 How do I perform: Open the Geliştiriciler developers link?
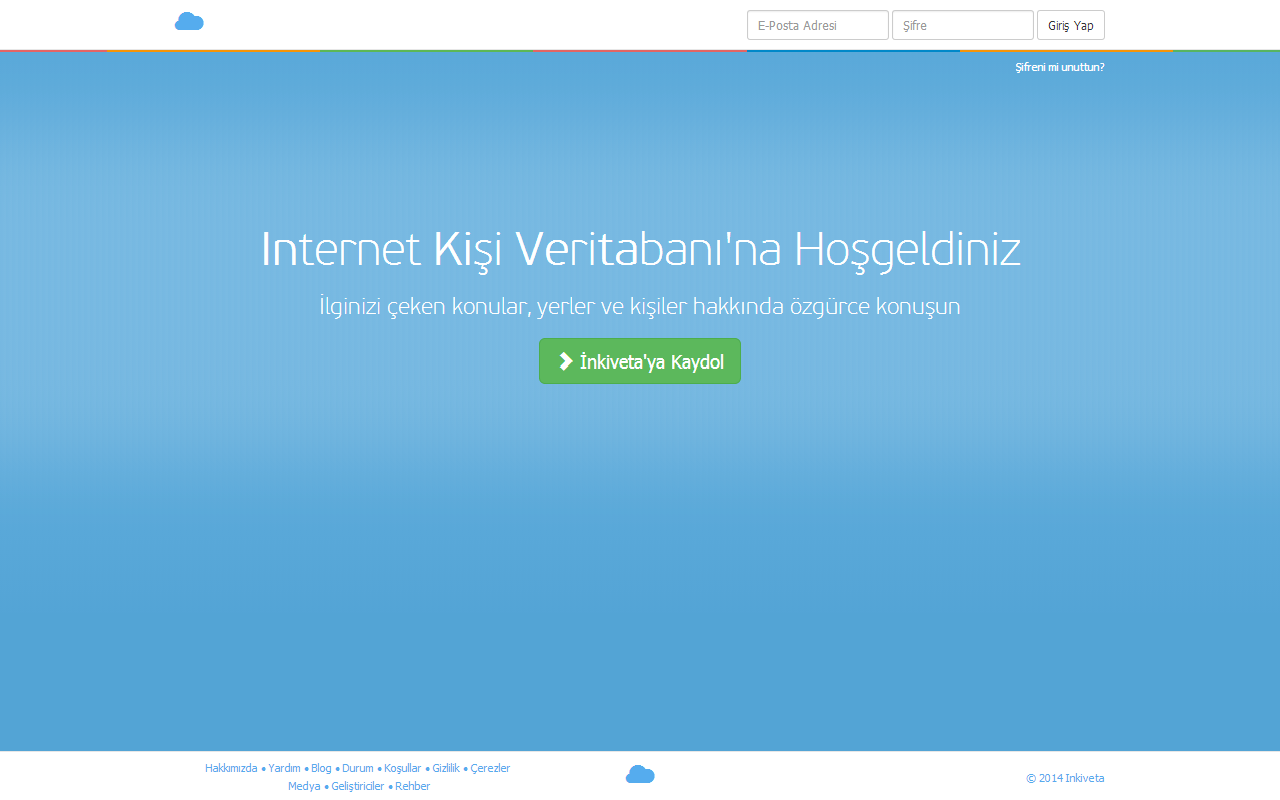(x=358, y=786)
